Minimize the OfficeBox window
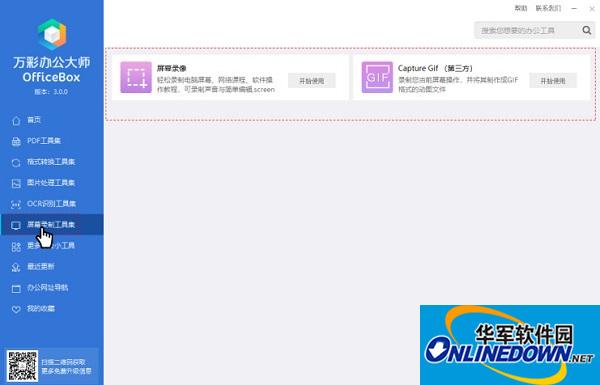Image resolution: width=600 pixels, height=385 pixels. click(574, 8)
